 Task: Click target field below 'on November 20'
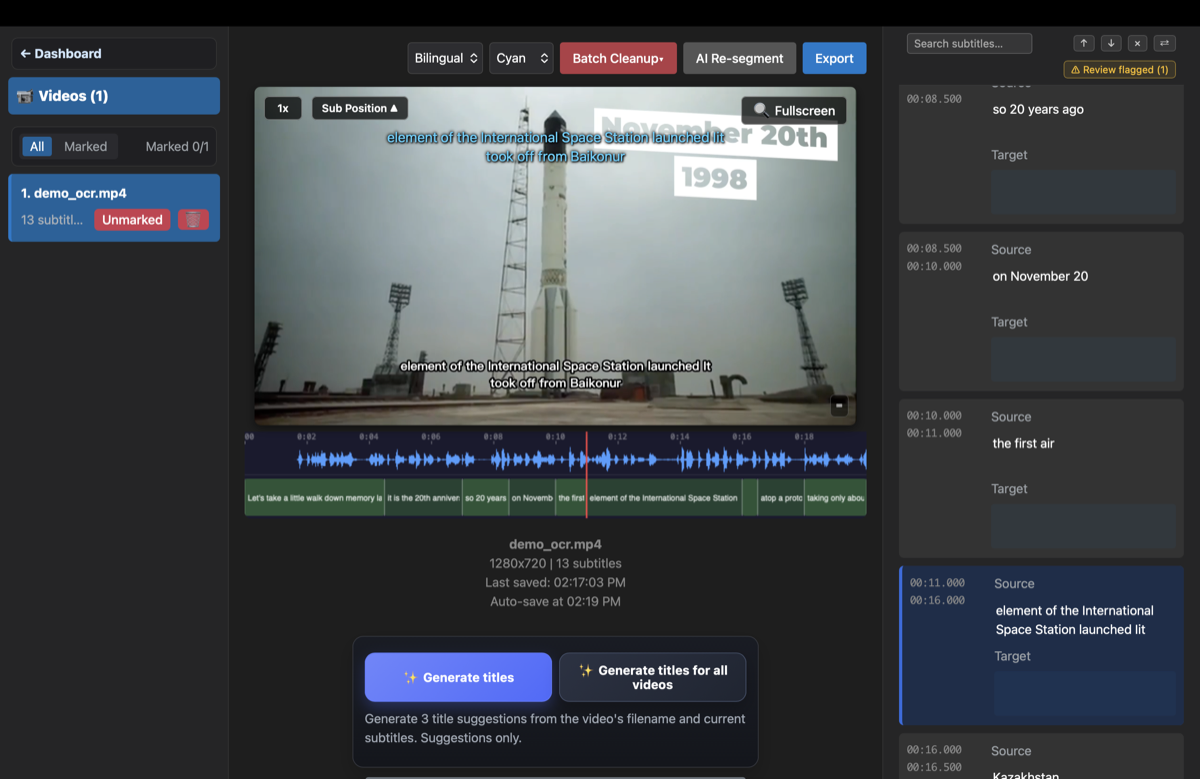(x=1084, y=358)
